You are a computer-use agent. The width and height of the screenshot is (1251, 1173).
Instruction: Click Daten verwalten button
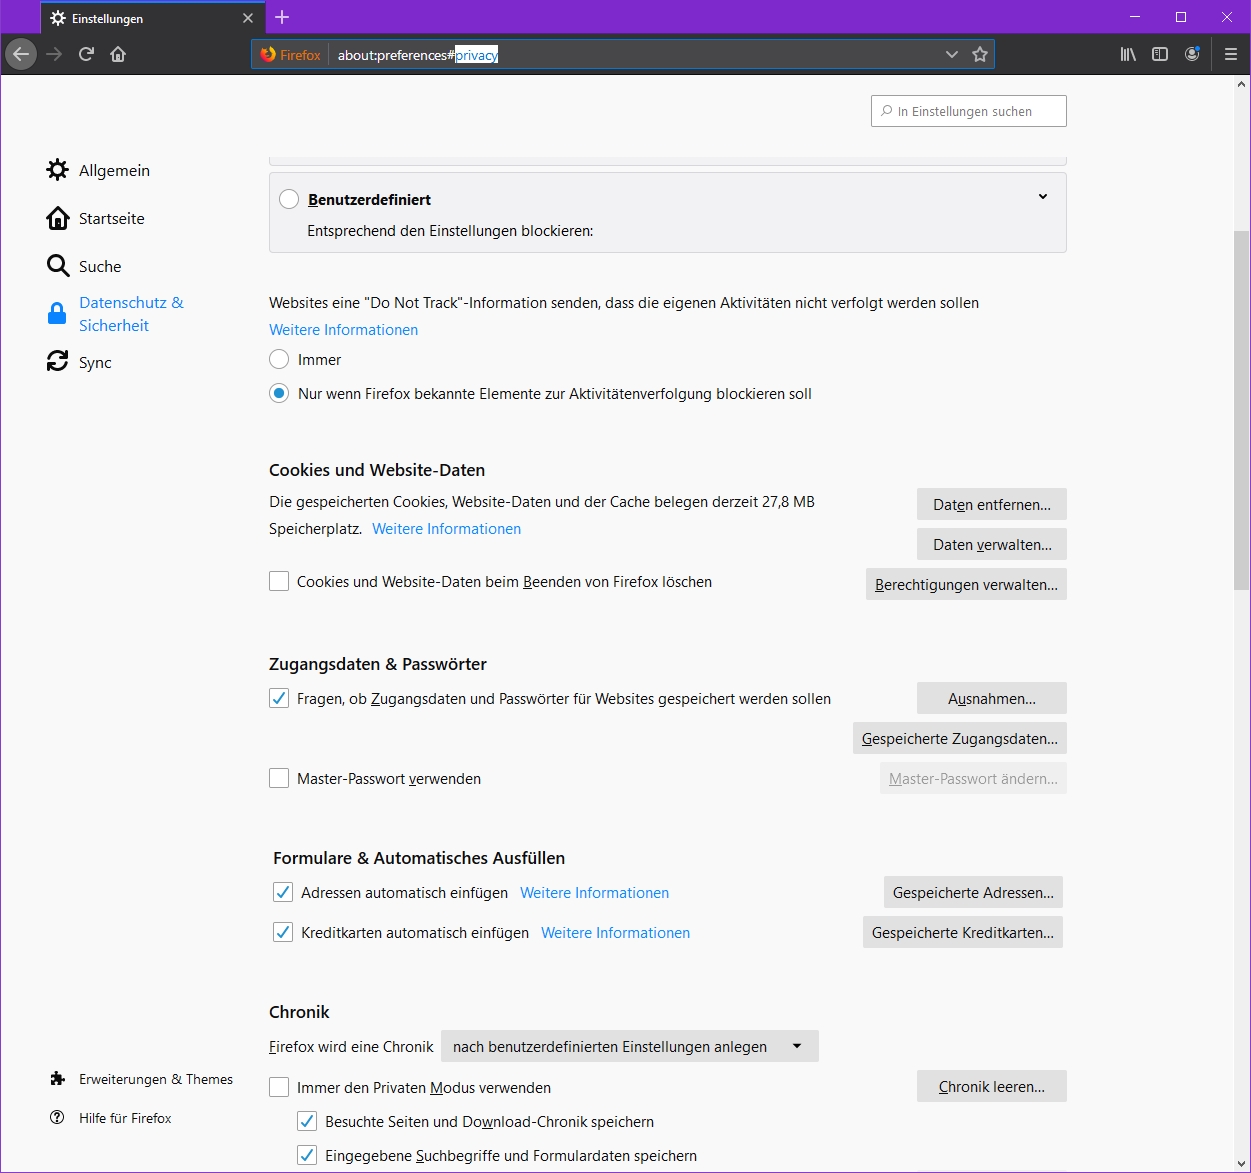click(992, 544)
